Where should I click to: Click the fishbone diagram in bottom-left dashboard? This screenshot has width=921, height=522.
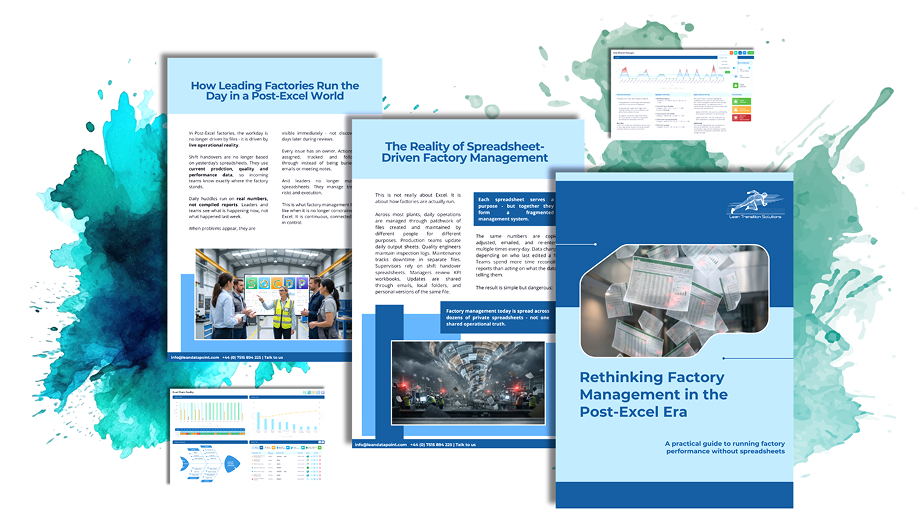coord(209,464)
